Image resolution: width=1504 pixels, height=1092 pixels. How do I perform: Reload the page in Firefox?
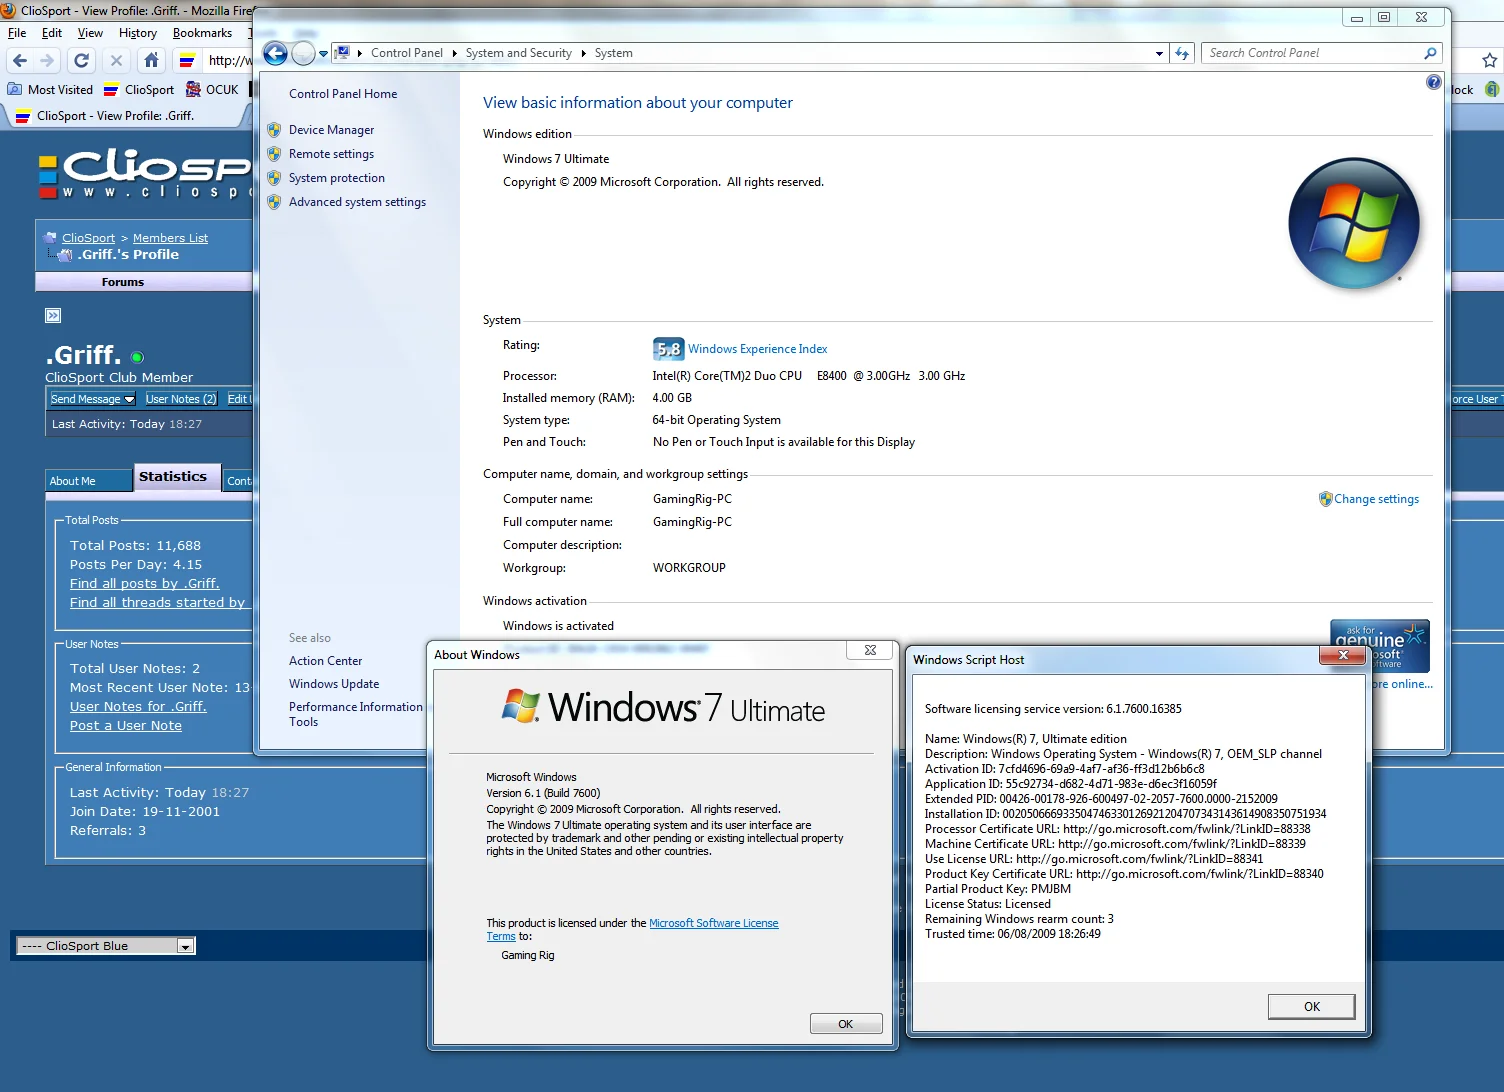click(82, 61)
